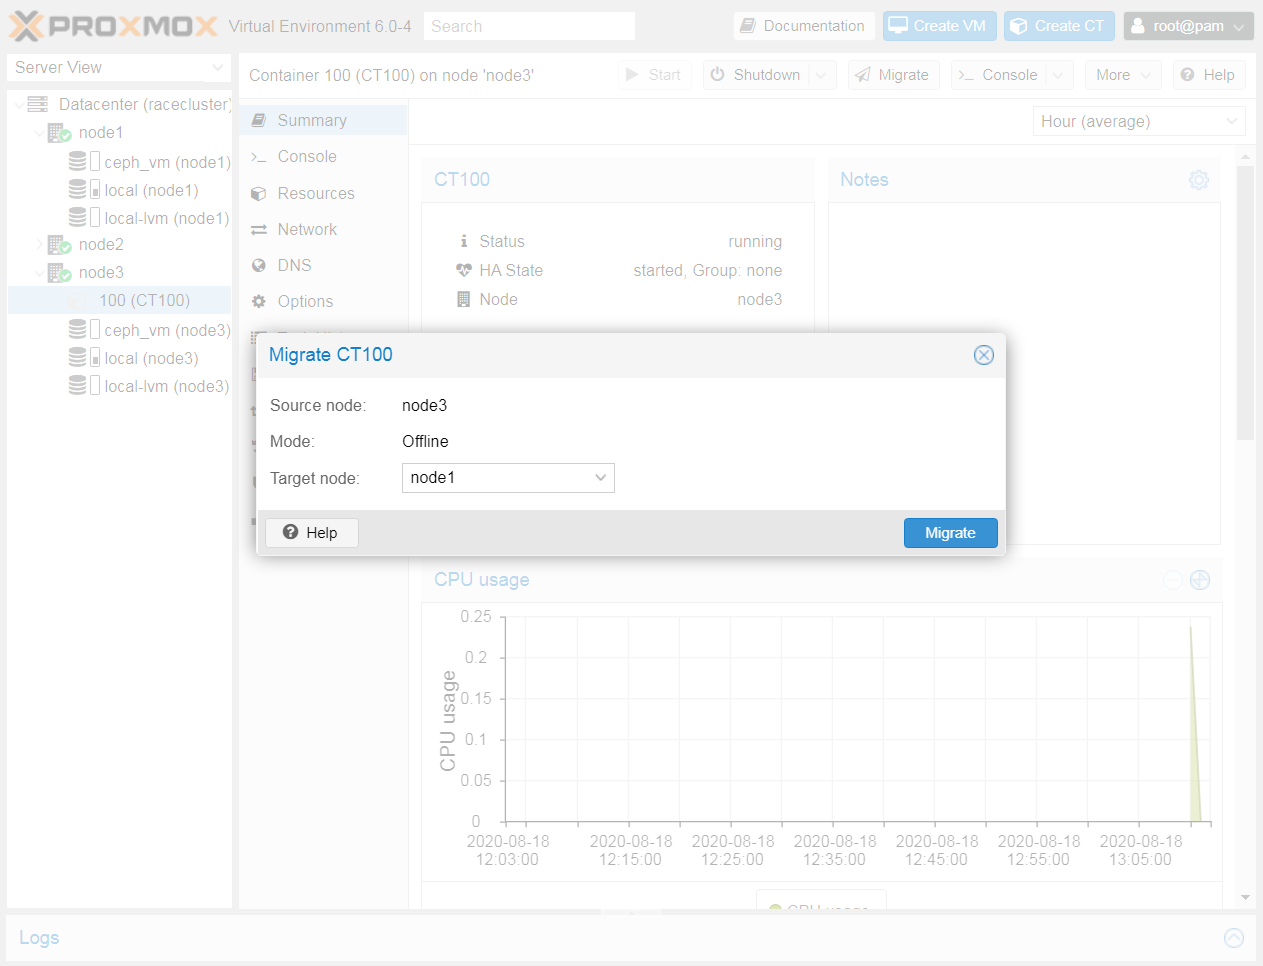Select Datacenter (racecluster) in tree
1263x966 pixels.
pos(145,104)
